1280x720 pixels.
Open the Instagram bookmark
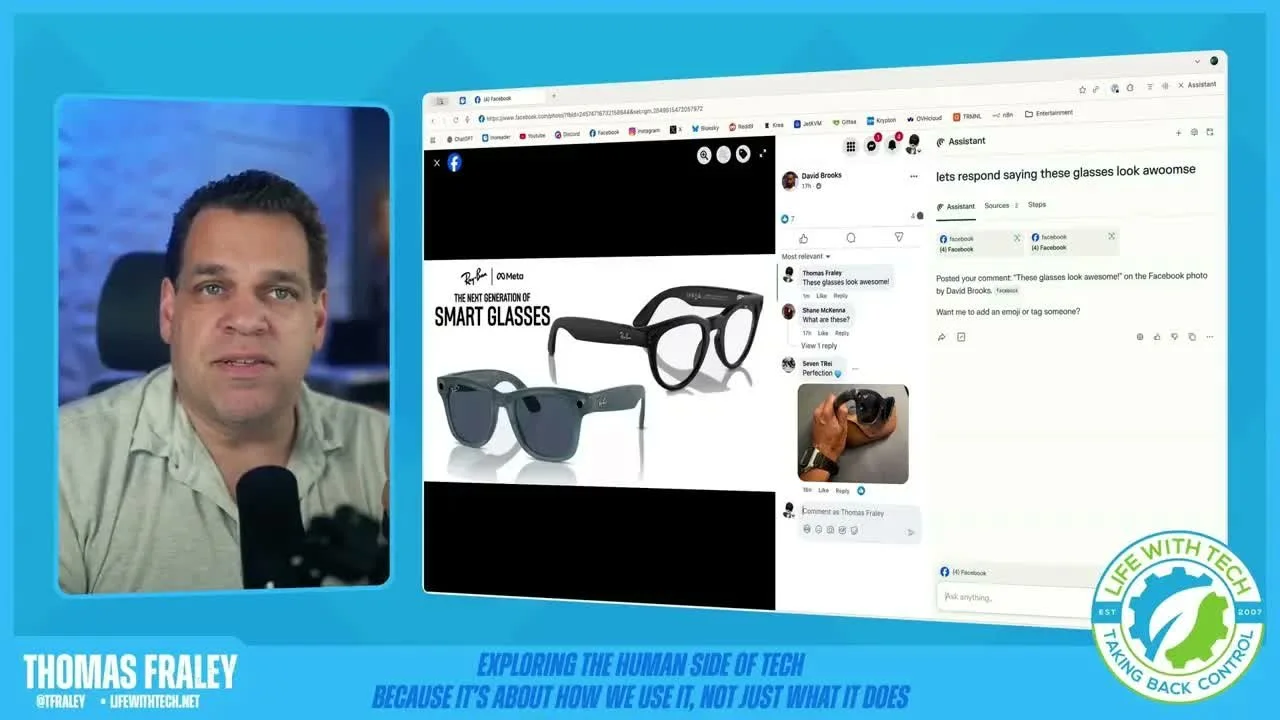tap(645, 131)
